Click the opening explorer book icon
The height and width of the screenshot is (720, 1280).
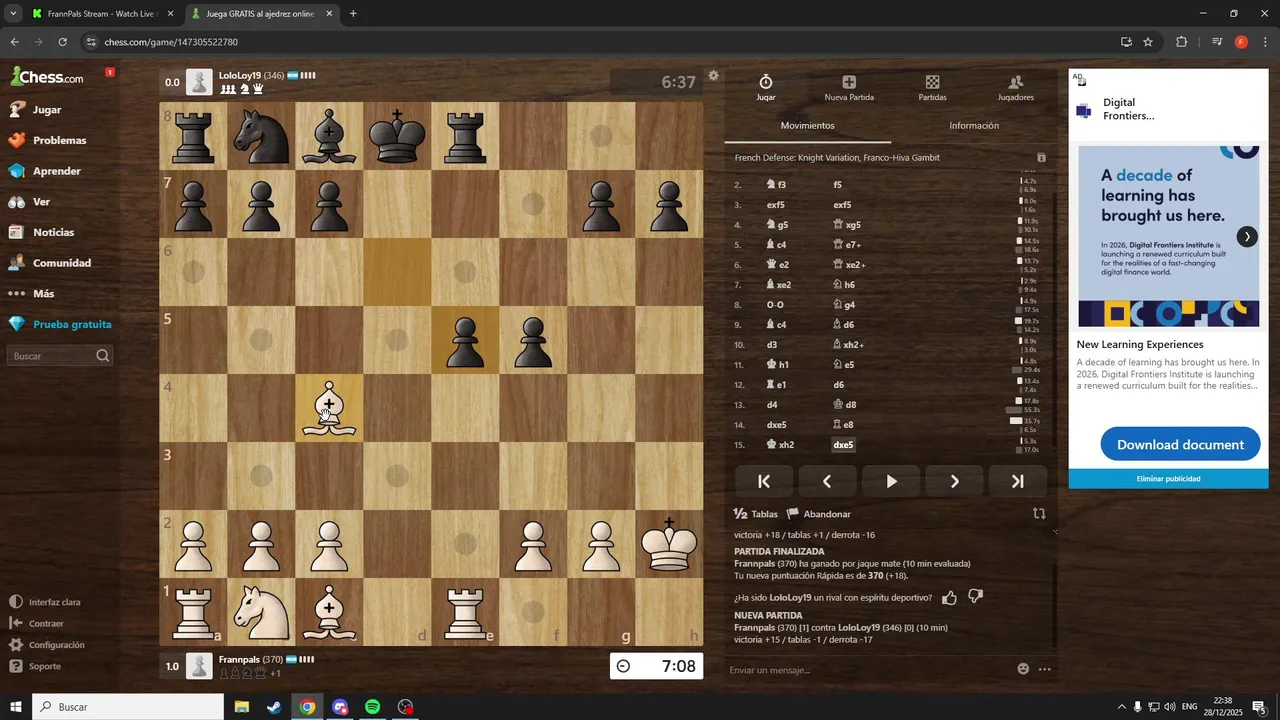(1041, 158)
